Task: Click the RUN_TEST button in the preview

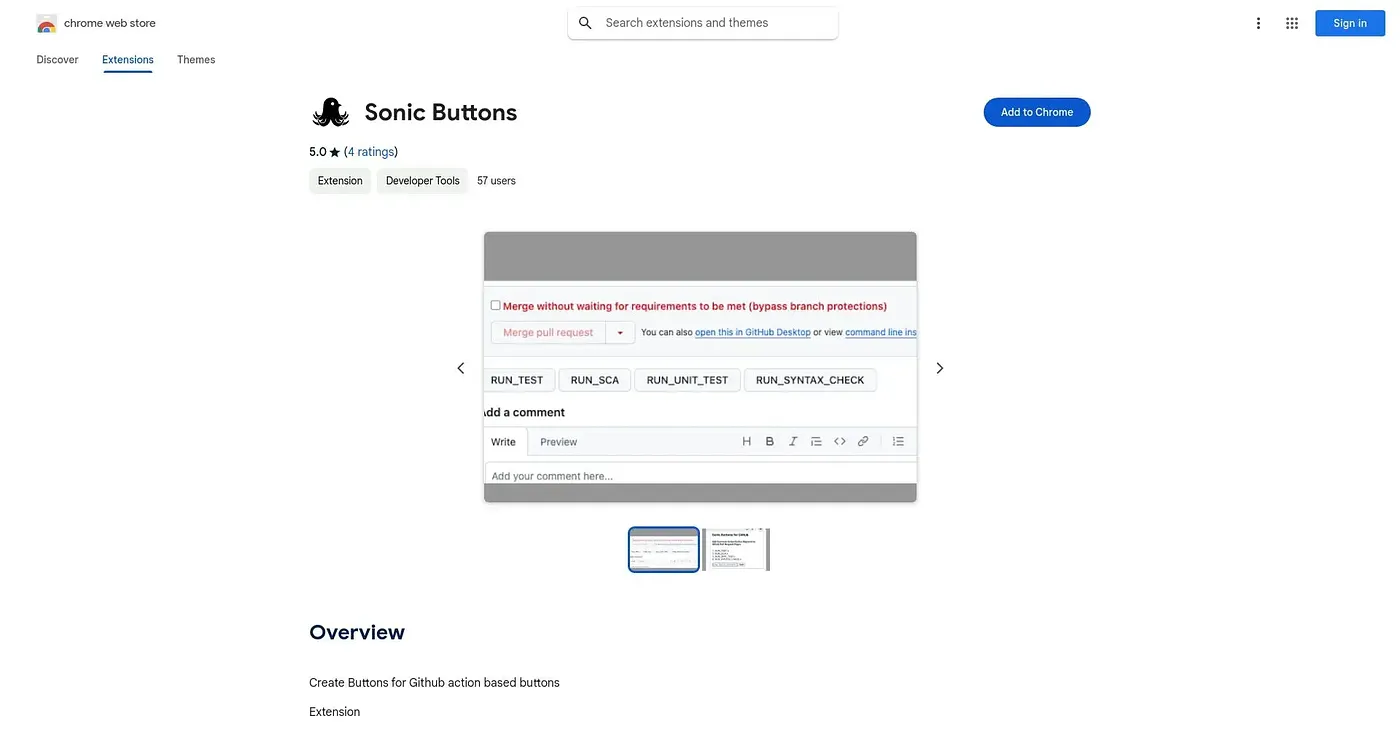Action: pyautogui.click(x=517, y=380)
